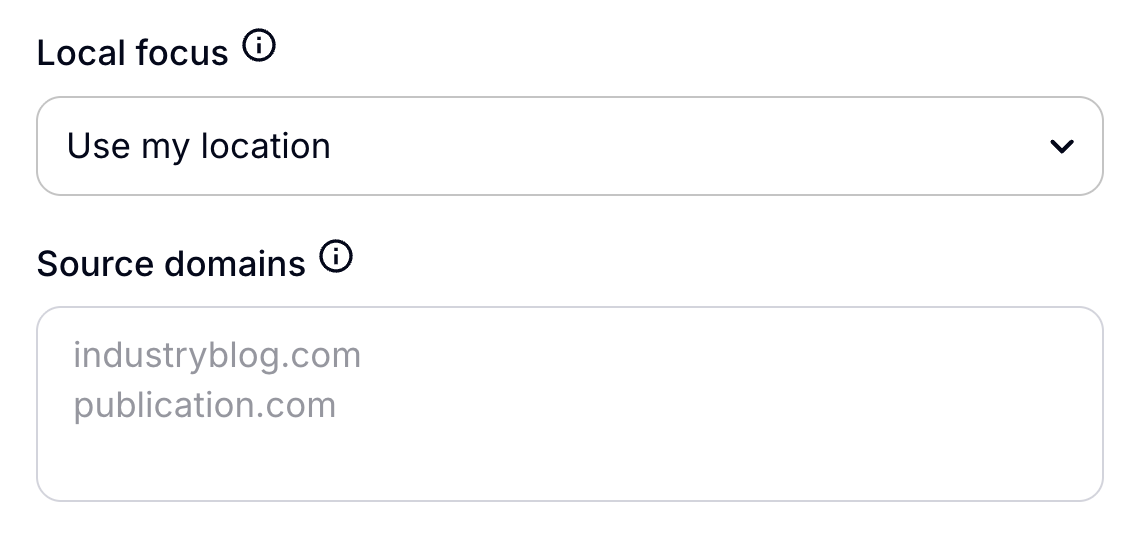Open info about Source domains setting
Image resolution: width=1144 pixels, height=546 pixels.
tap(336, 257)
